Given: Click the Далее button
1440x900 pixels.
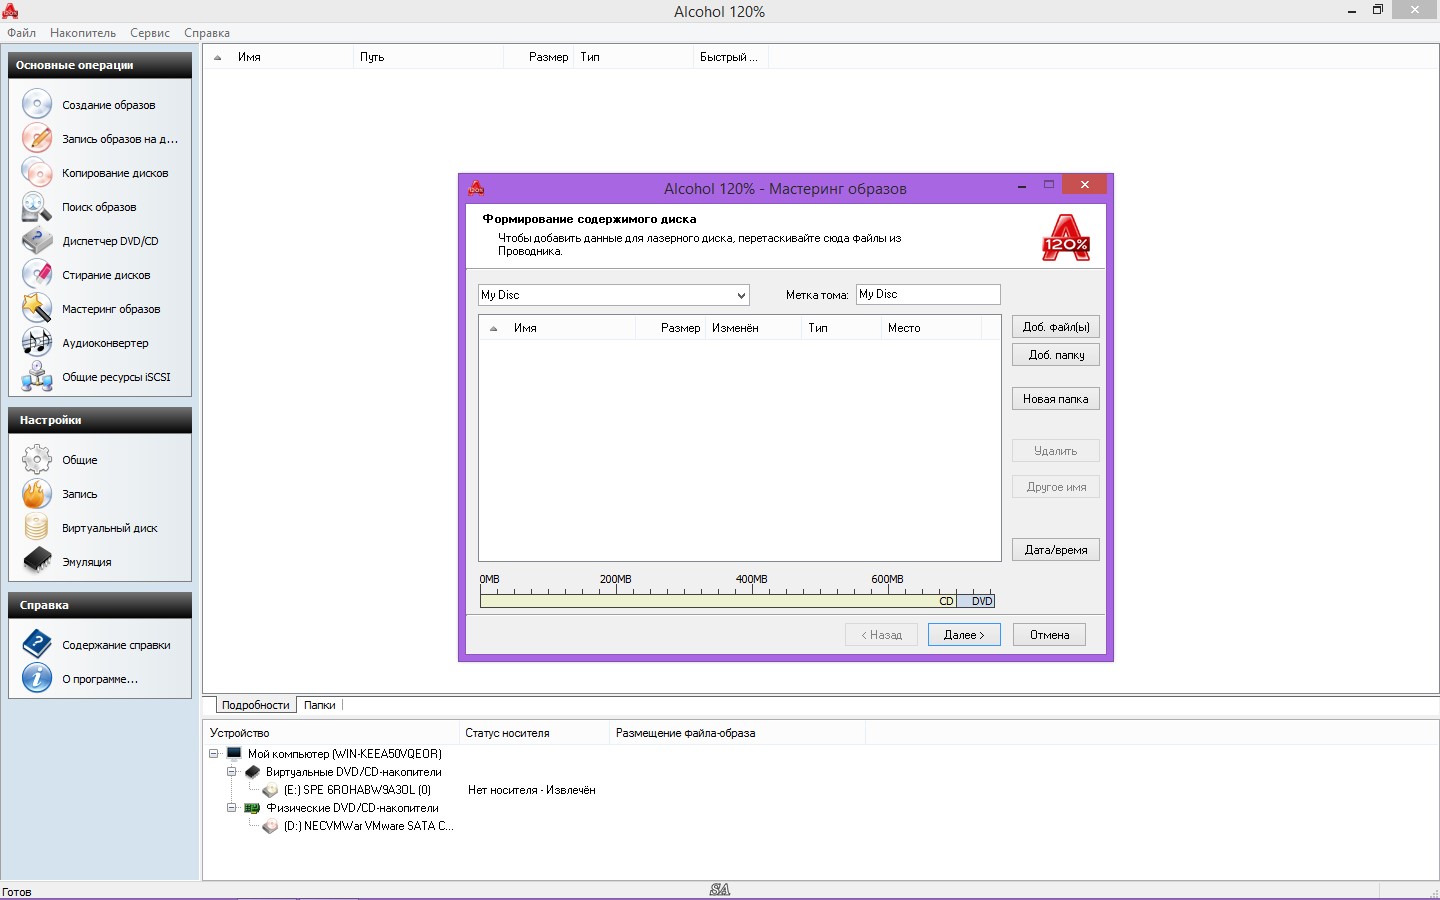Looking at the screenshot, I should [x=964, y=635].
